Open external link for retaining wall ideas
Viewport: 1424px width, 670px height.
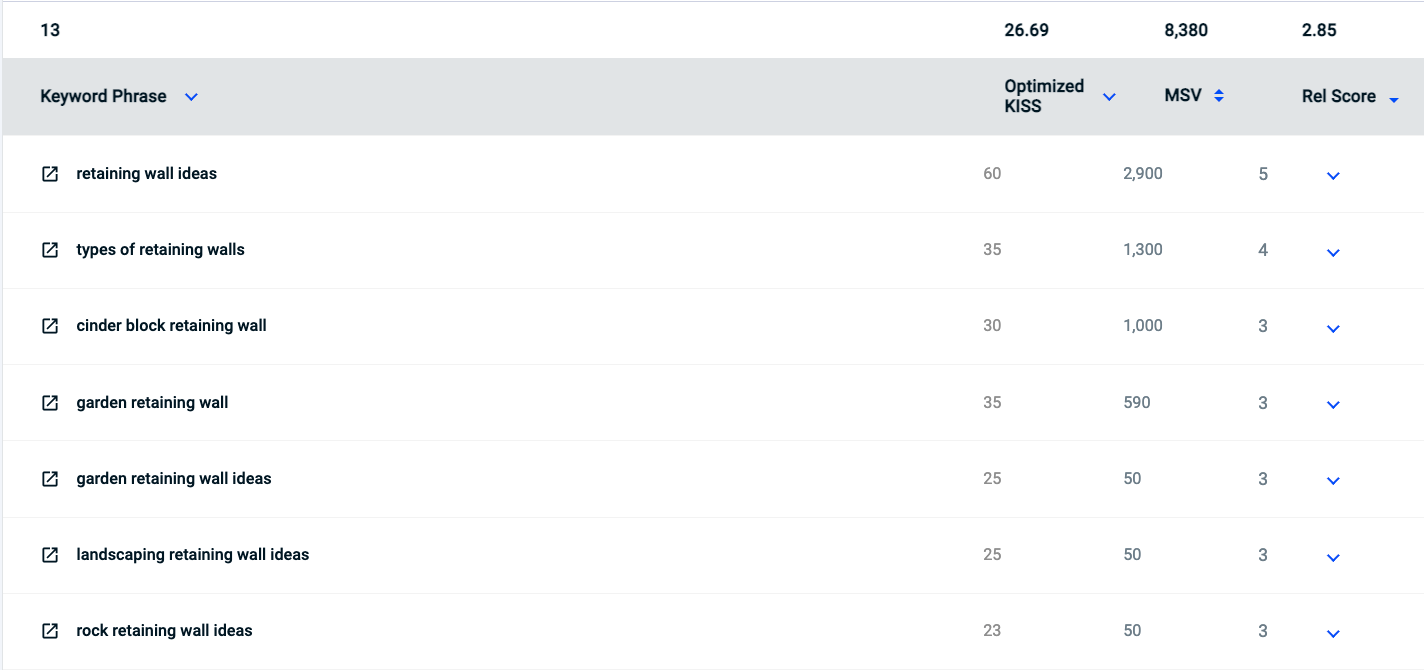(50, 174)
